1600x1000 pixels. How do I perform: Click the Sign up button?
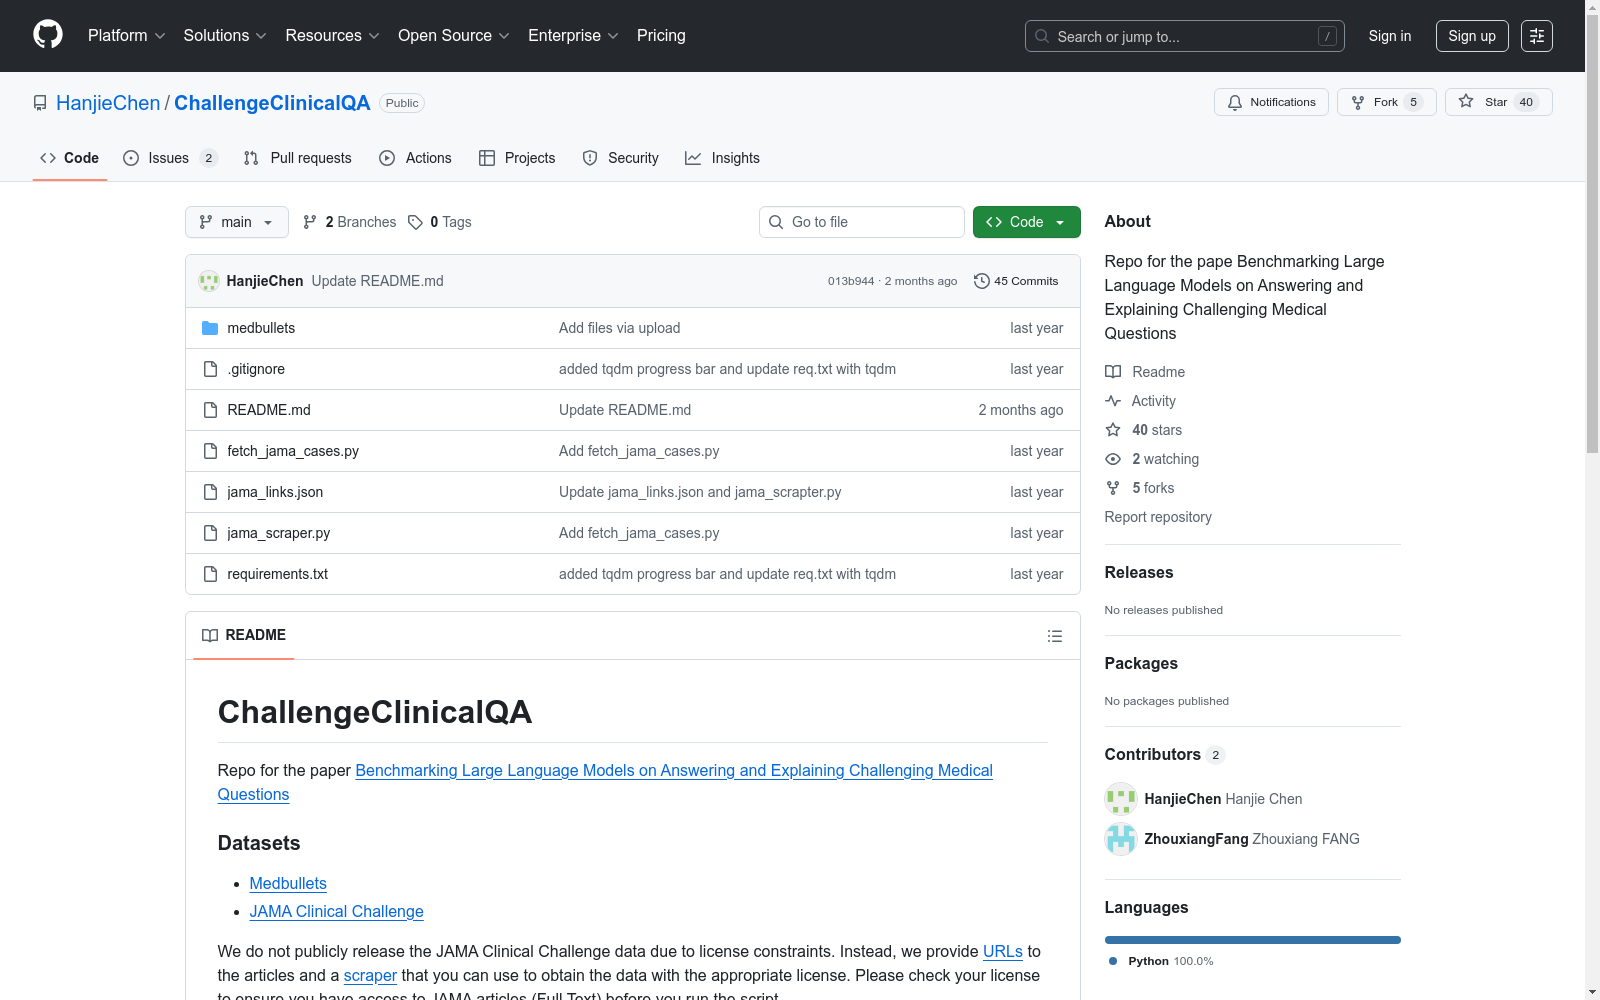tap(1472, 36)
